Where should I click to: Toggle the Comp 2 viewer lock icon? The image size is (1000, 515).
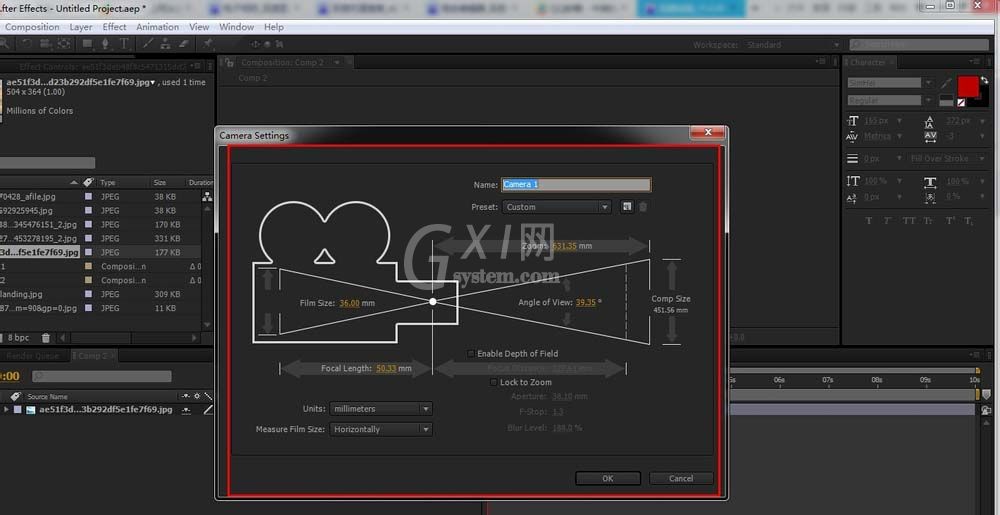(228, 62)
